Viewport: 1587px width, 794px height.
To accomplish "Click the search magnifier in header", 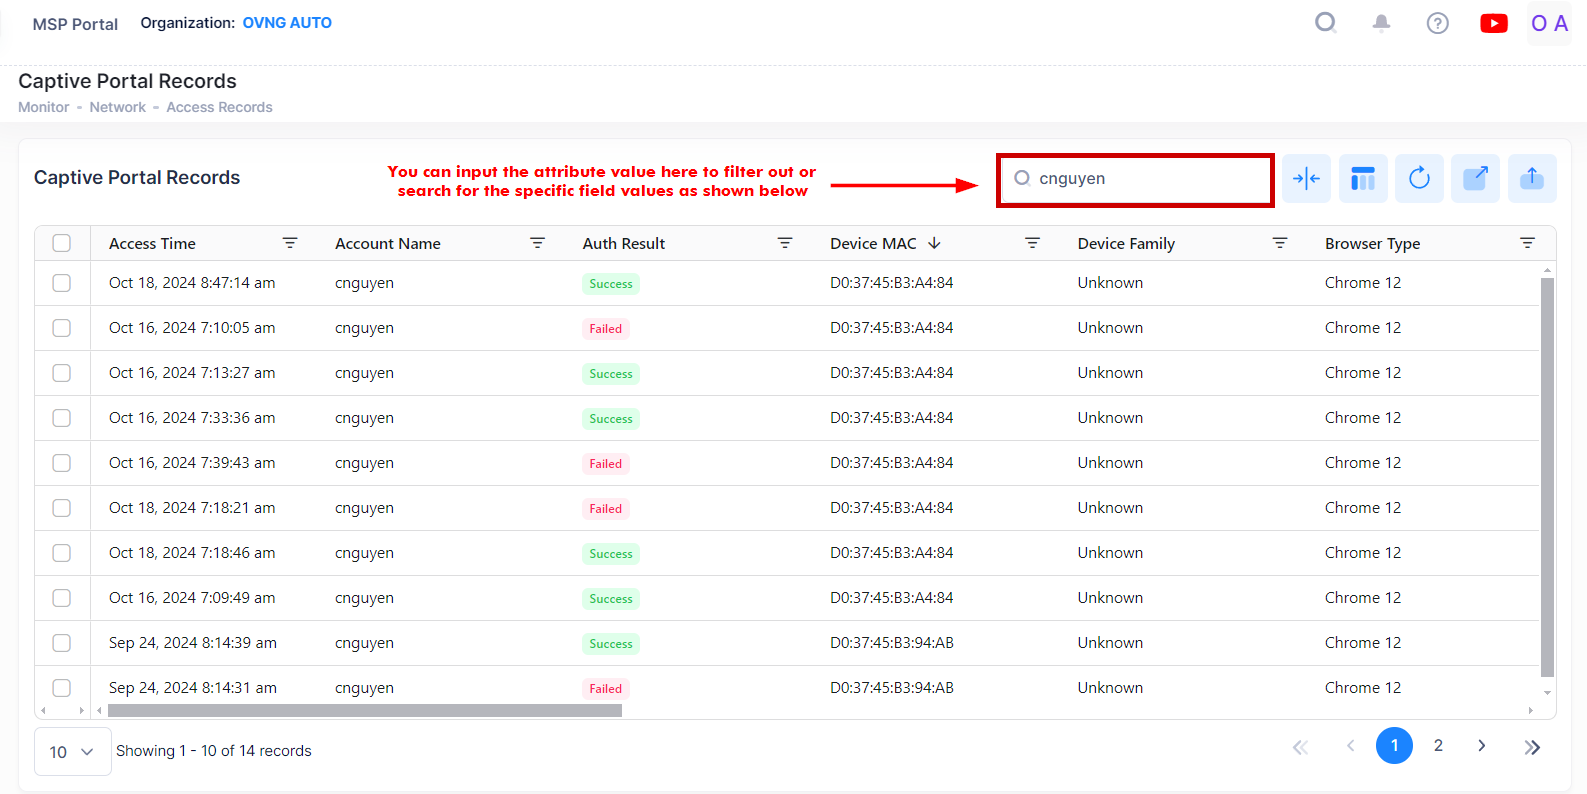I will (x=1325, y=23).
